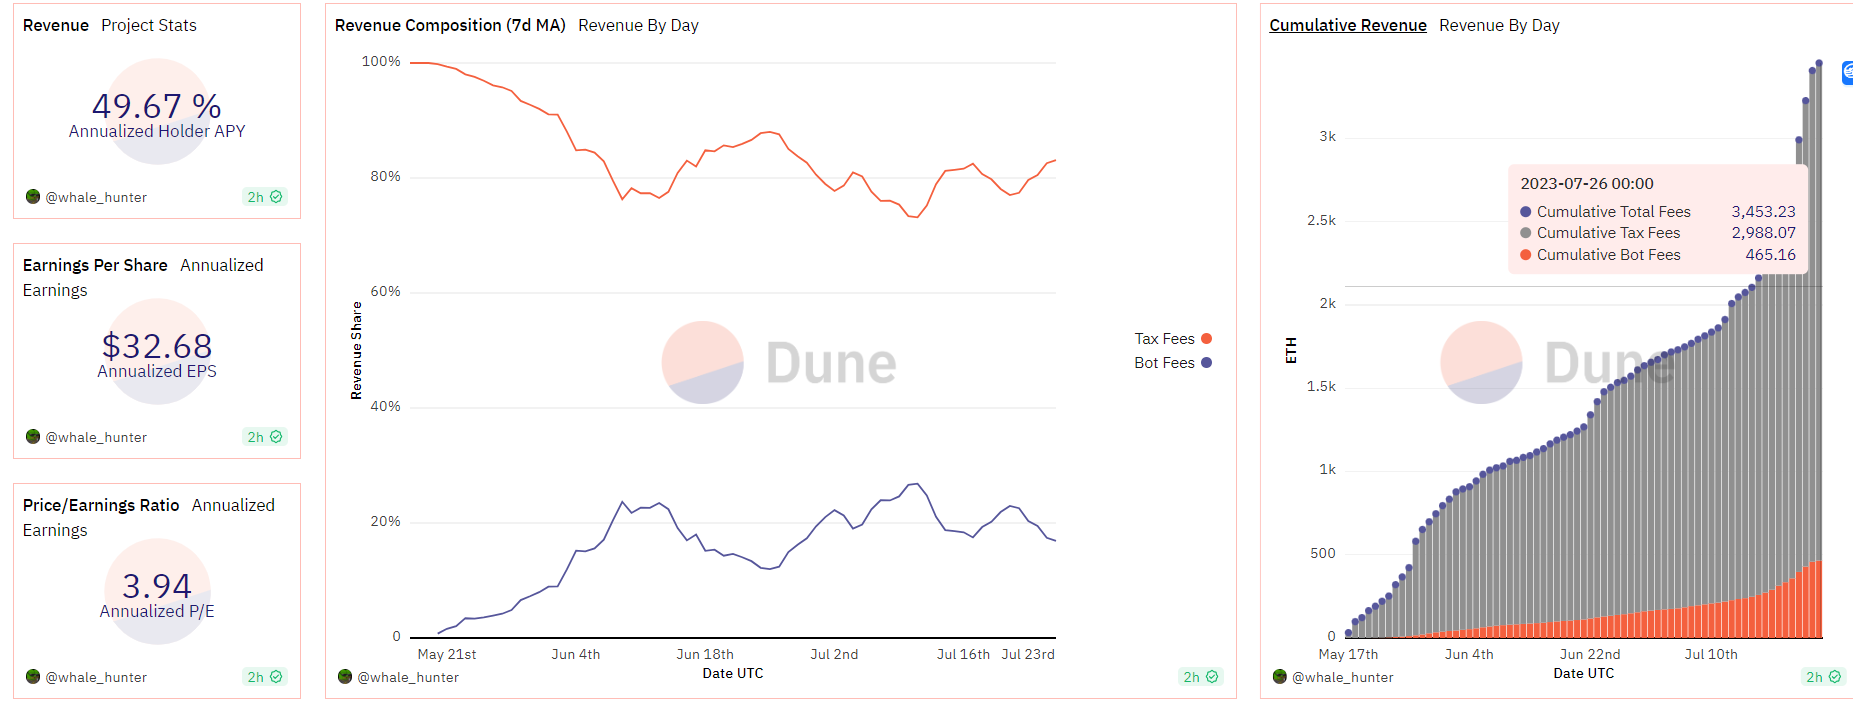Toggle the Tax Fees legend series
The height and width of the screenshot is (702, 1853).
pyautogui.click(x=1164, y=339)
